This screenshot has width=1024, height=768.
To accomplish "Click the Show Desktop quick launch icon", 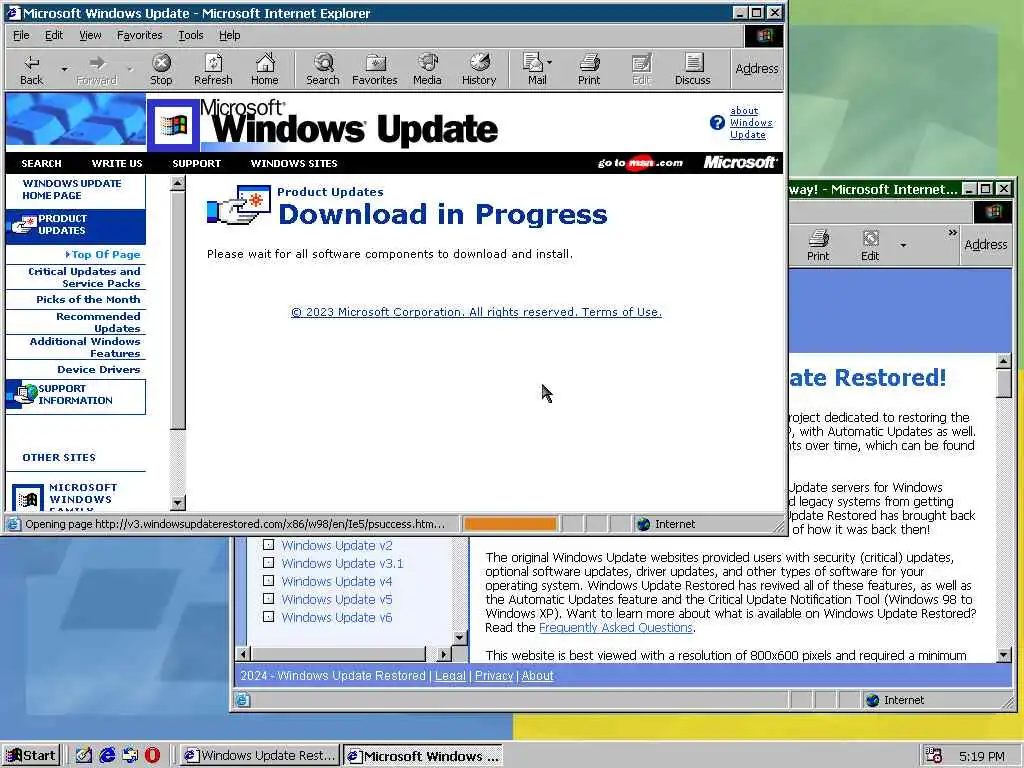I will tap(84, 755).
